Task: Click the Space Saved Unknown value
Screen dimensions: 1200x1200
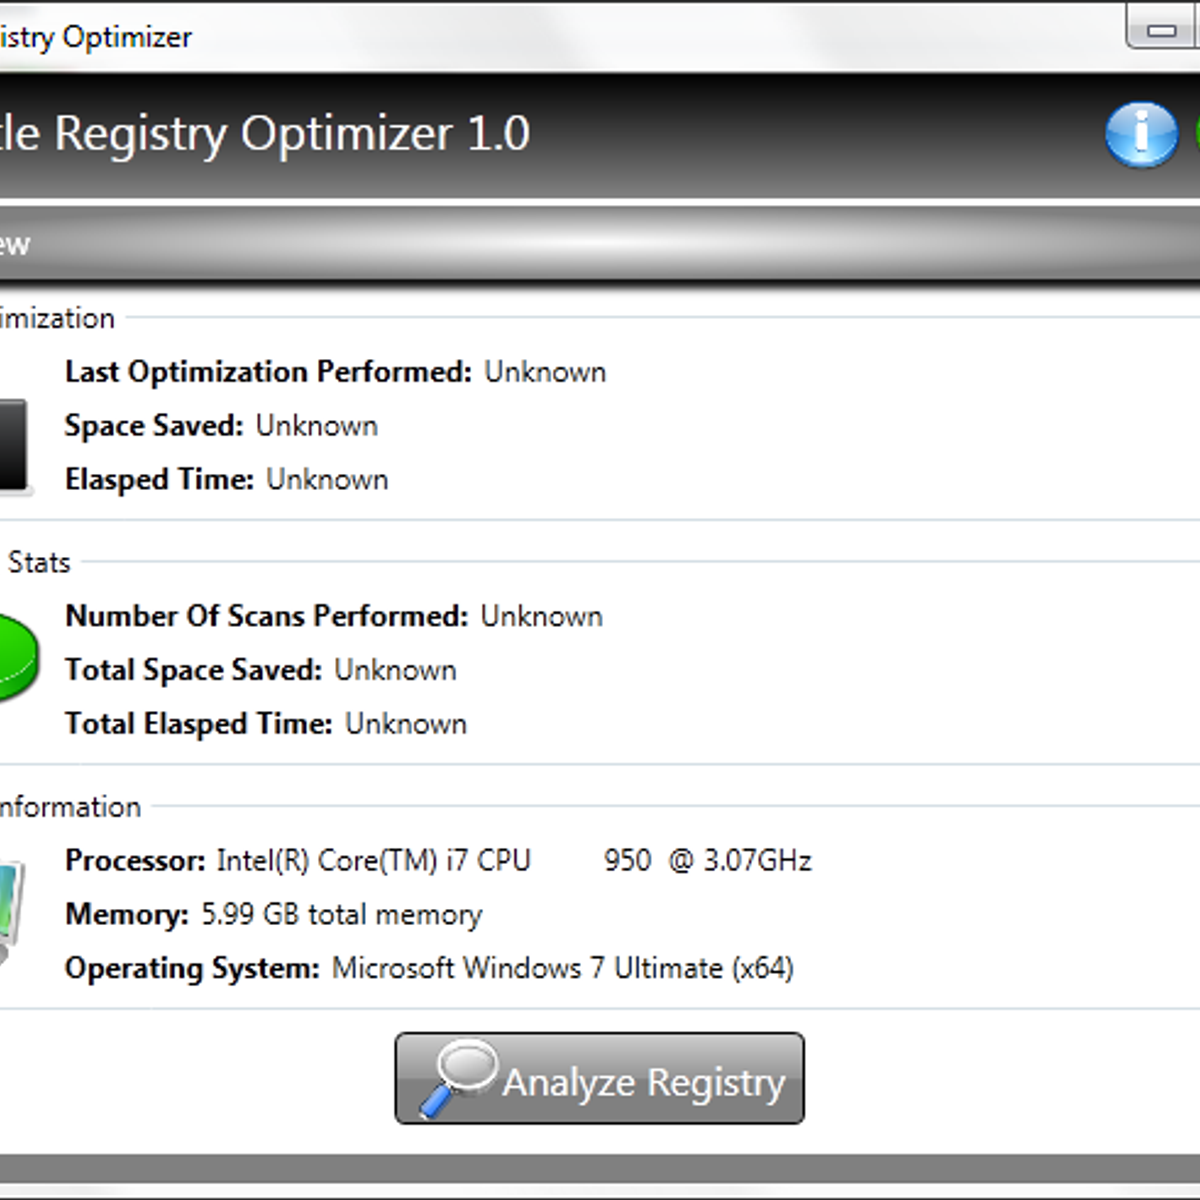Action: (316, 425)
